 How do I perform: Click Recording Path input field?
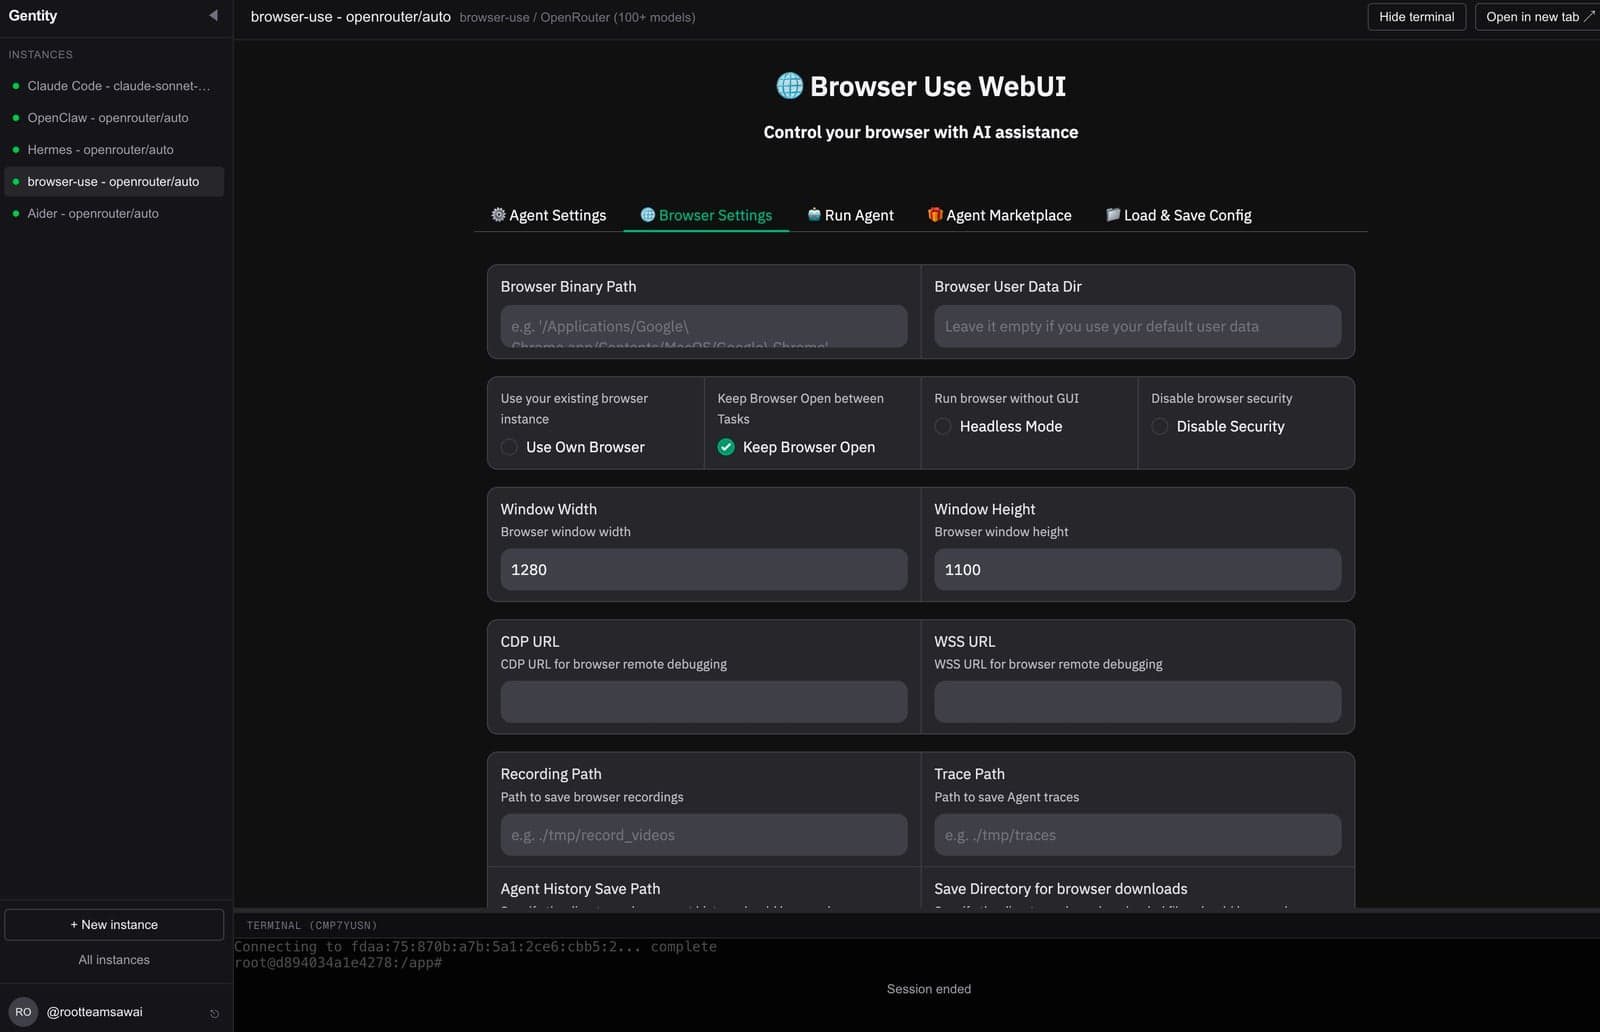[x=704, y=835]
